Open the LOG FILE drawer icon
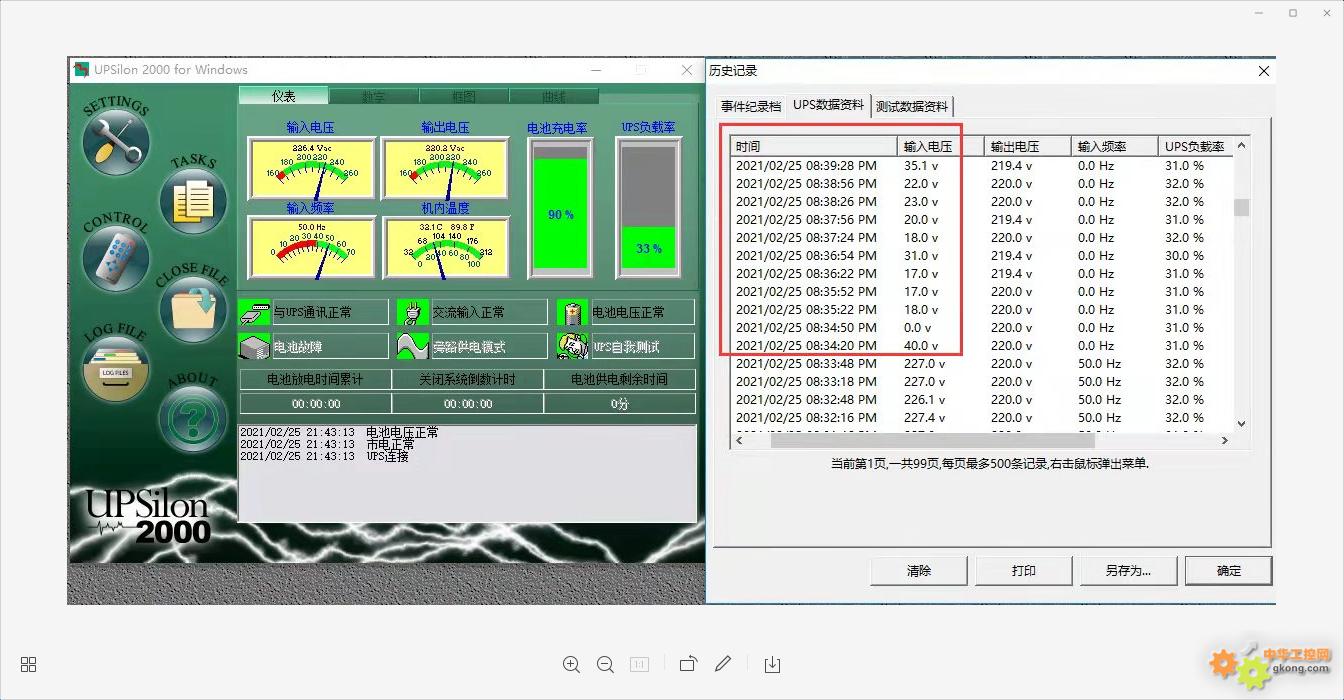1344x700 pixels. coord(116,370)
